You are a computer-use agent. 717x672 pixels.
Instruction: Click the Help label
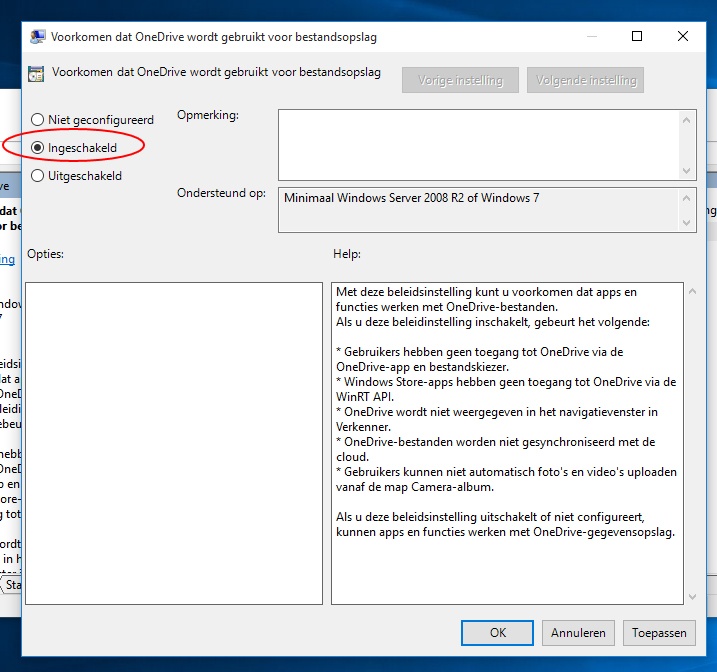347,254
